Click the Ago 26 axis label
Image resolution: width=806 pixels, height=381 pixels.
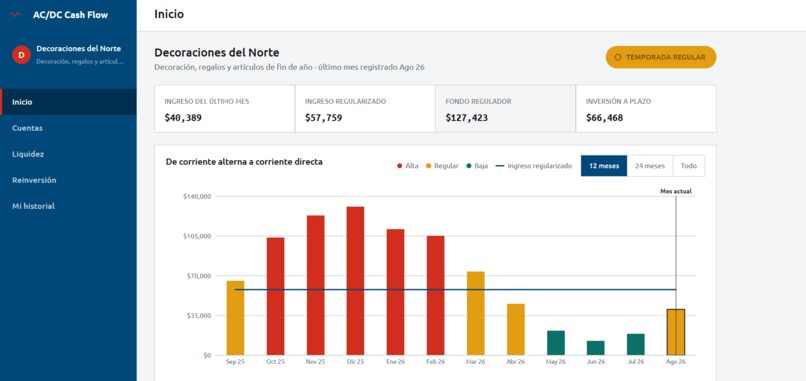click(676, 362)
